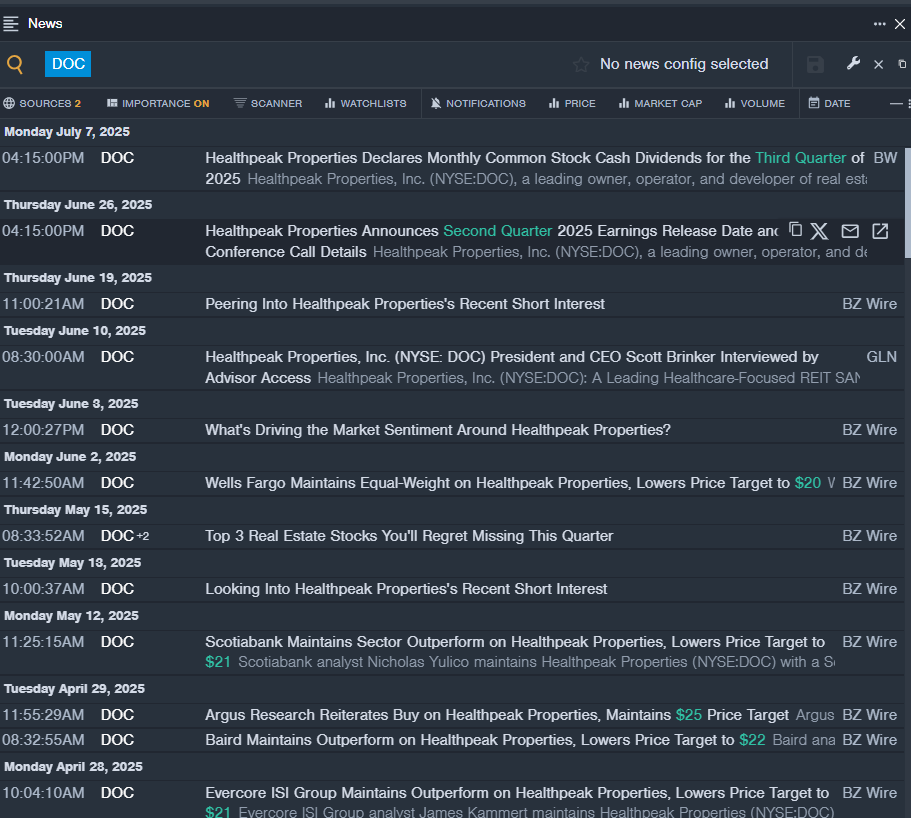The image size is (911, 818).
Task: Open the Watchlists filter
Action: pyautogui.click(x=365, y=103)
